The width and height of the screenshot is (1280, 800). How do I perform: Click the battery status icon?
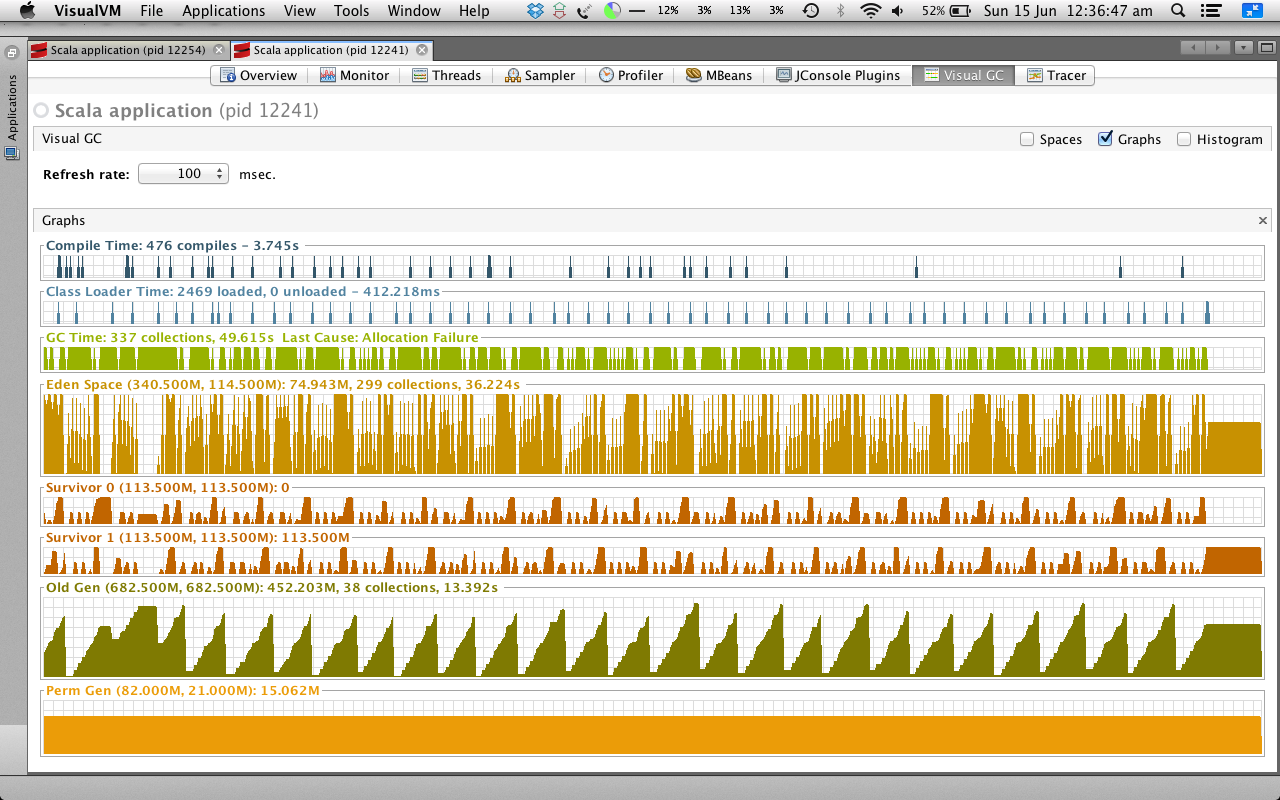pyautogui.click(x=960, y=11)
